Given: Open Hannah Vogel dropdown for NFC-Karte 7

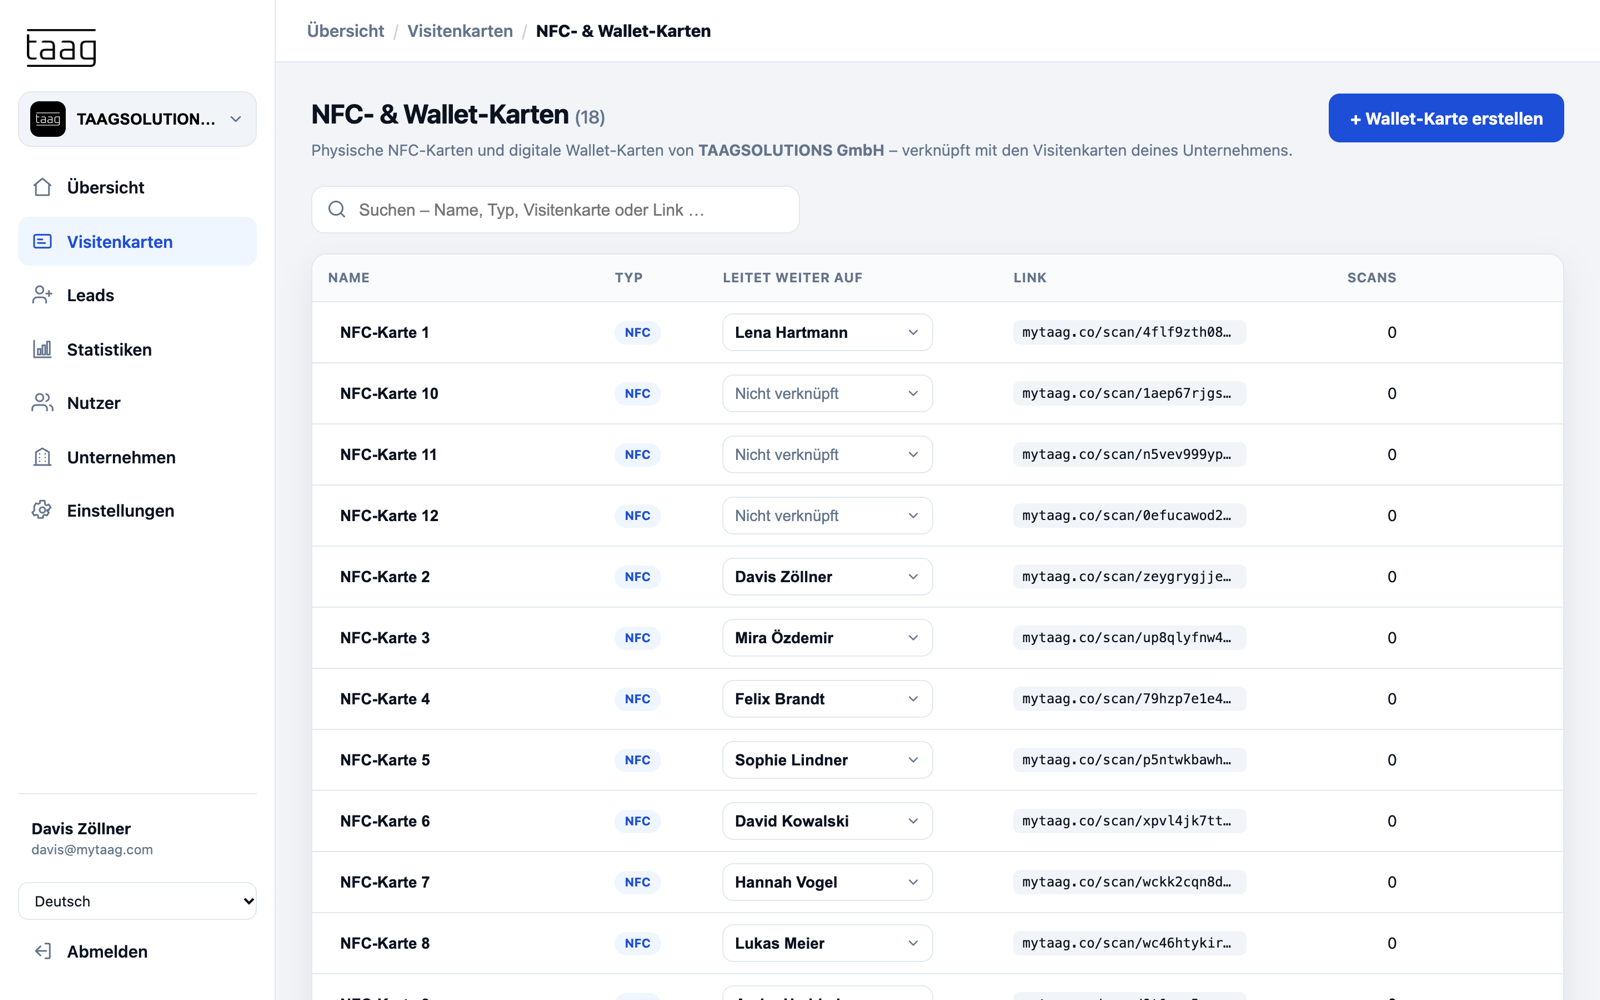Looking at the screenshot, I should [827, 882].
